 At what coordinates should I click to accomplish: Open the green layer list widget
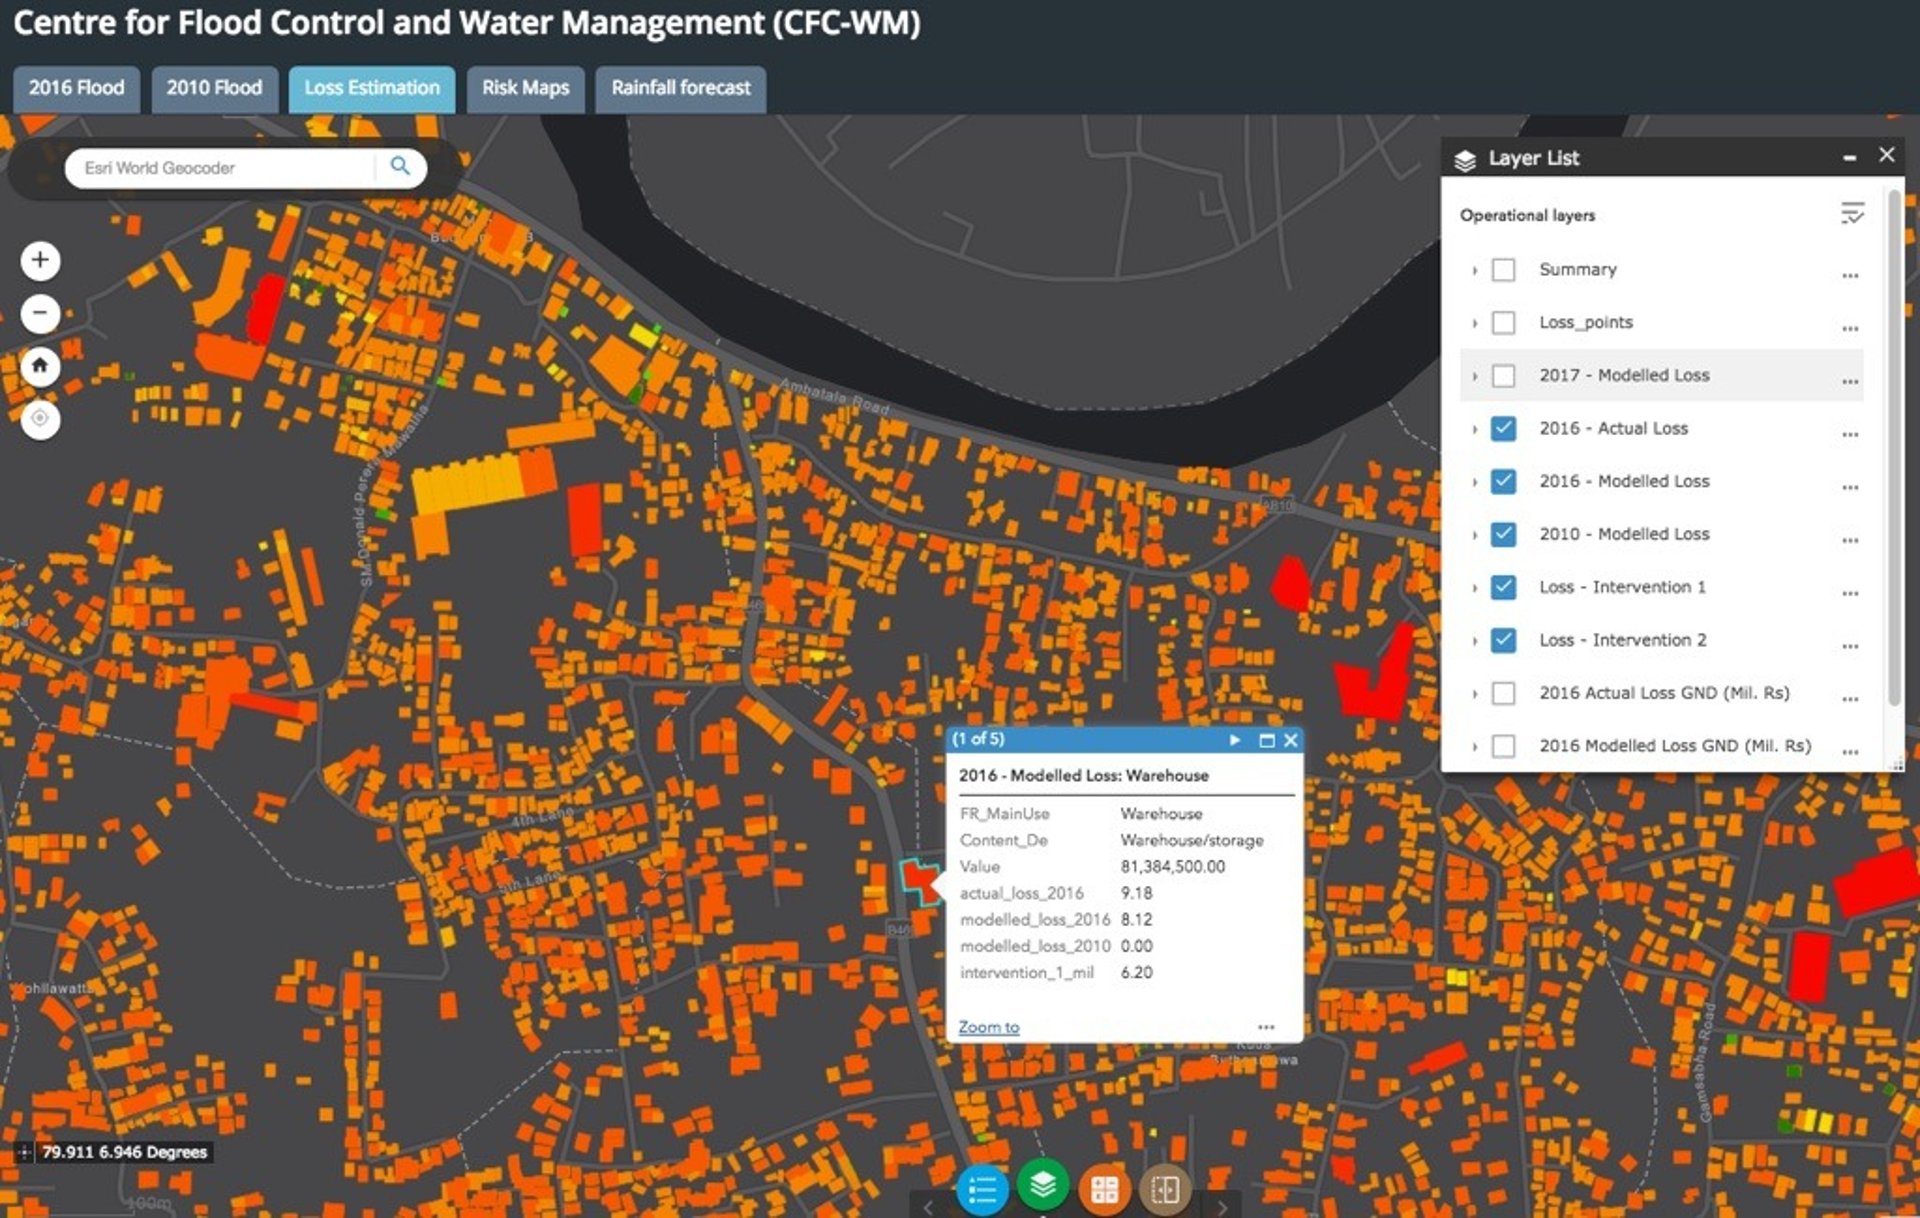pos(1043,1185)
